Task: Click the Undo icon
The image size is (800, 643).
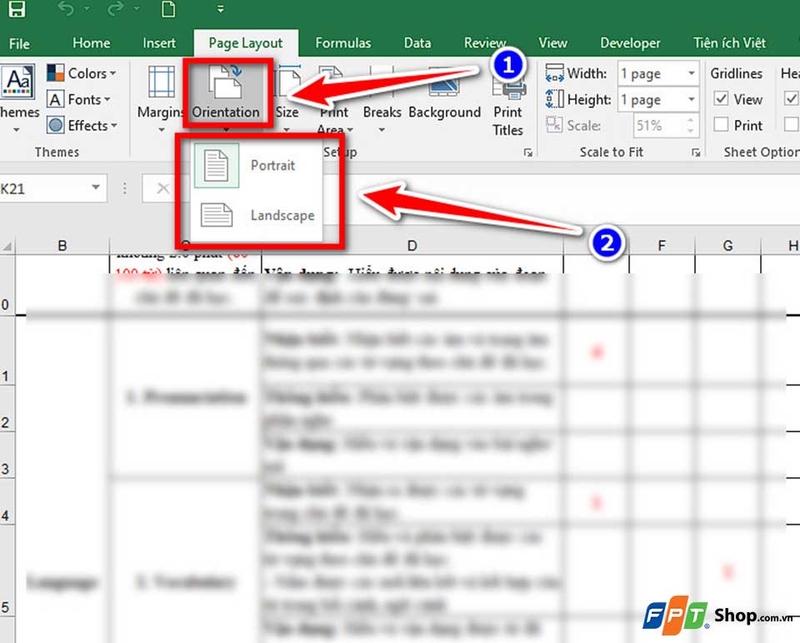Action: click(67, 9)
